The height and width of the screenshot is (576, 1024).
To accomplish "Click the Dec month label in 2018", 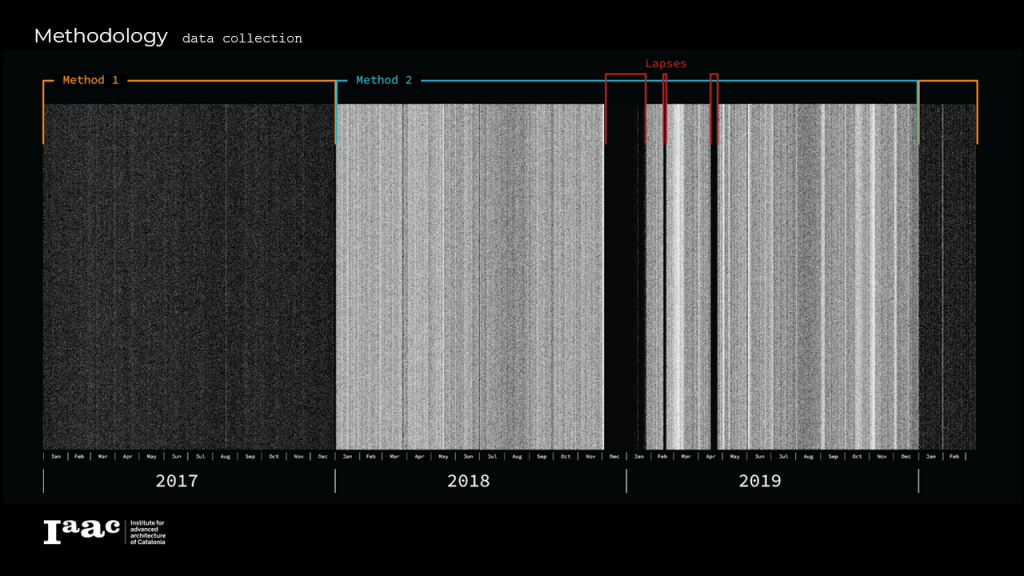I will click(614, 456).
